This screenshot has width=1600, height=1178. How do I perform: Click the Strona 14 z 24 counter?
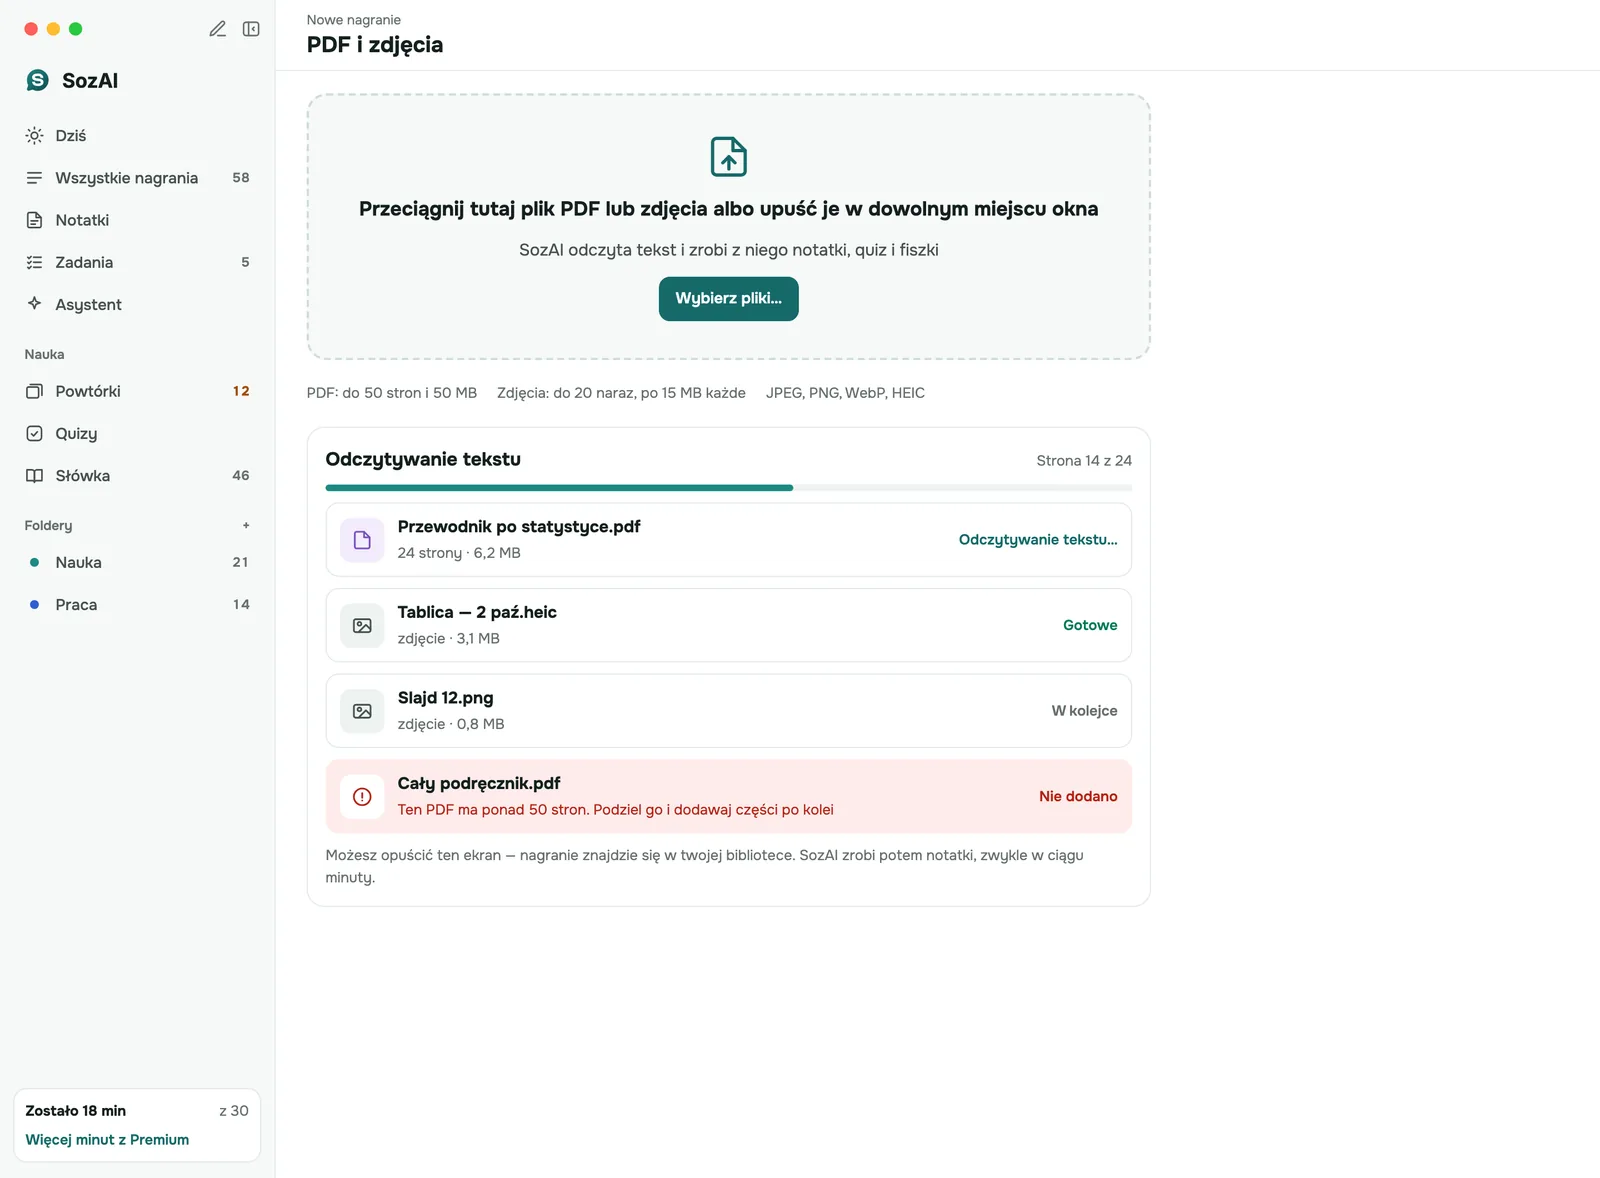[x=1084, y=460]
